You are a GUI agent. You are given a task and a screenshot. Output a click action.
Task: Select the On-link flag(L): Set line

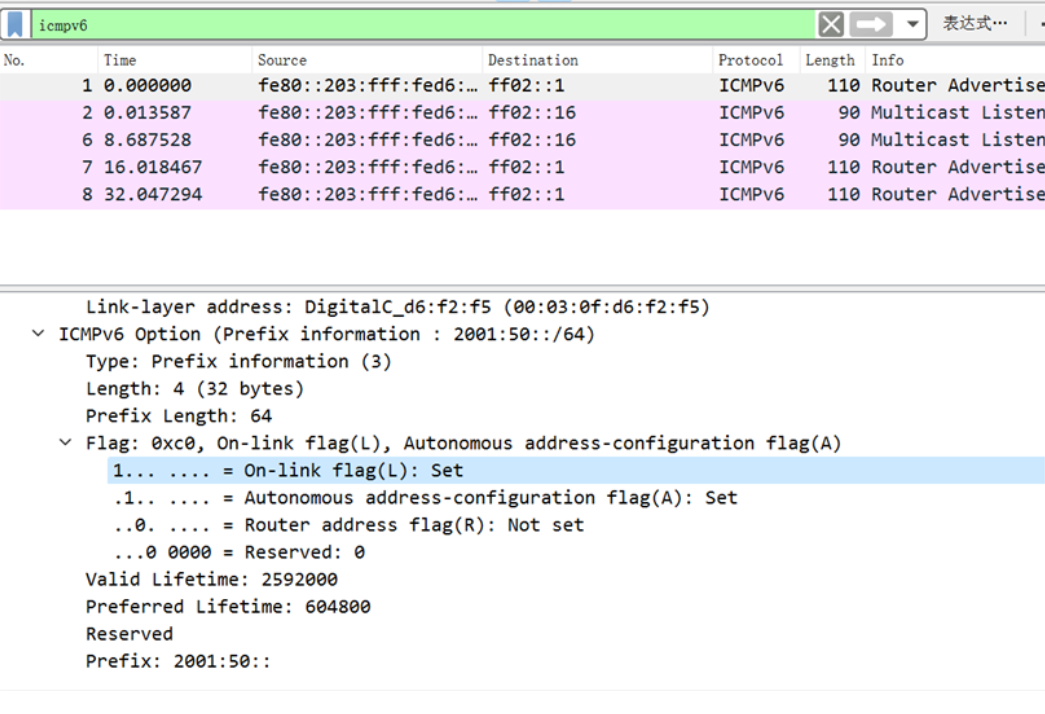[x=576, y=470]
